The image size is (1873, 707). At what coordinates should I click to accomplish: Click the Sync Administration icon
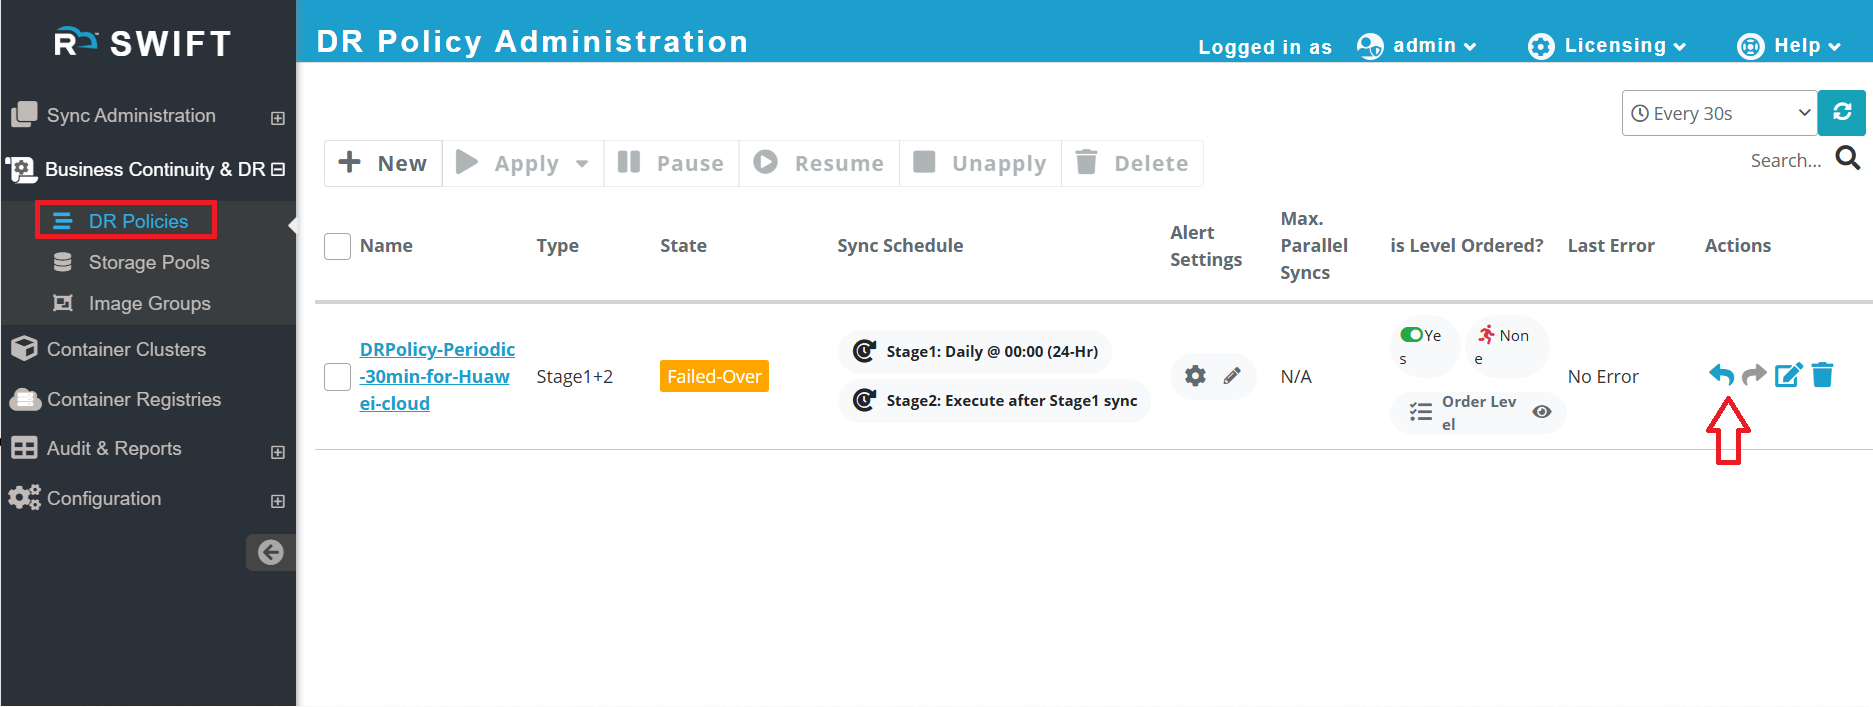point(24,114)
